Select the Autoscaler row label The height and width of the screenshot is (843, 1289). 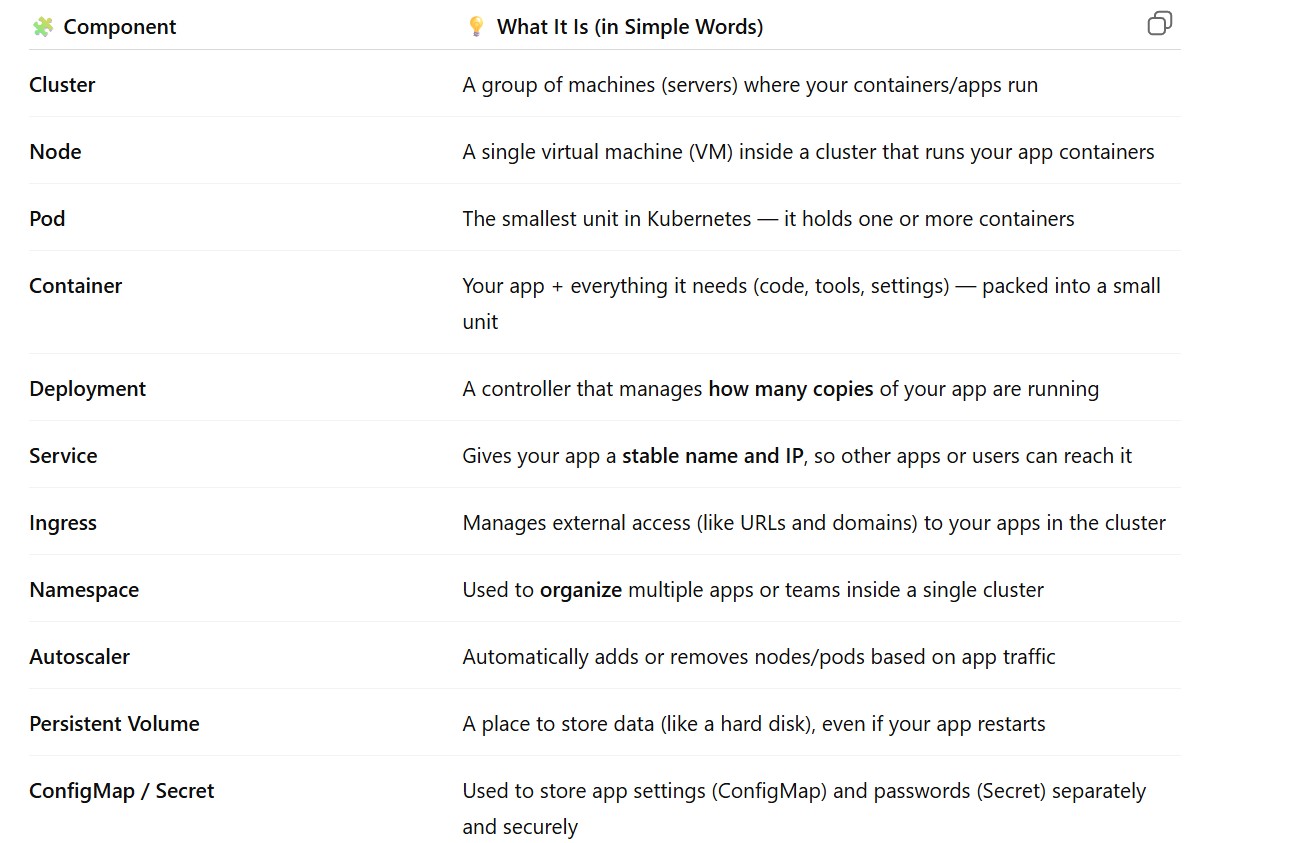79,657
